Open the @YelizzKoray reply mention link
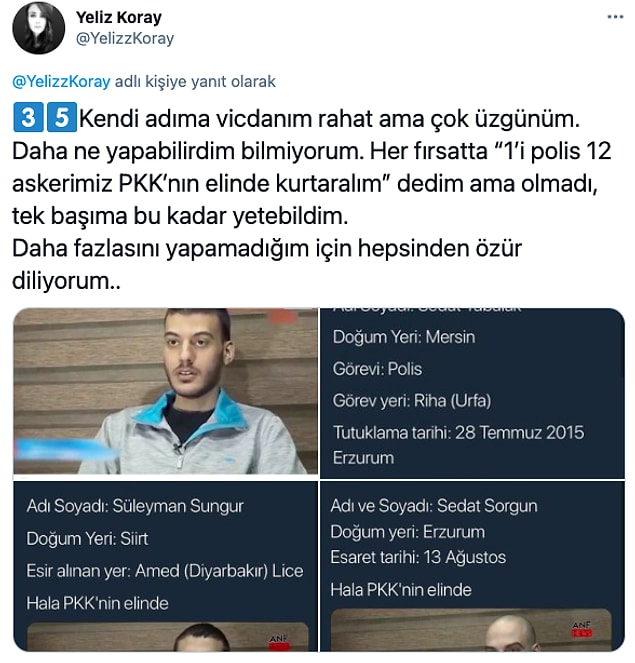The height and width of the screenshot is (663, 635). point(61,81)
